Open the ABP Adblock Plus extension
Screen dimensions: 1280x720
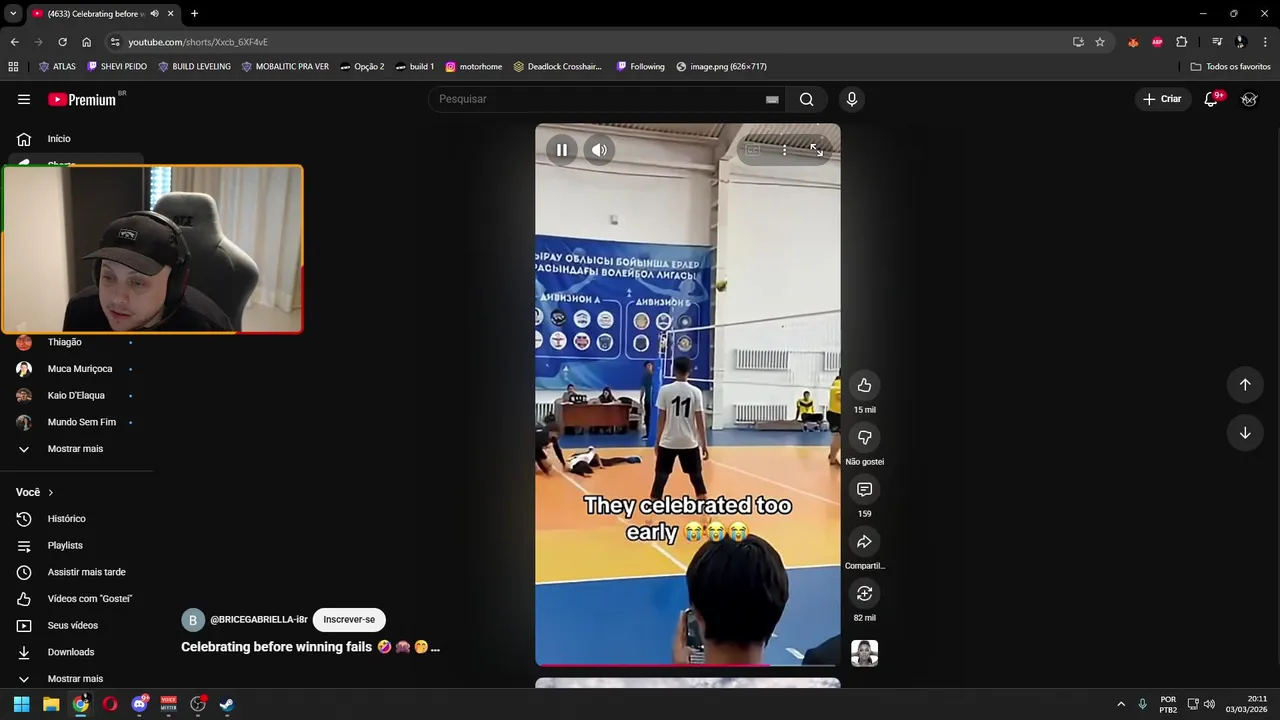pos(1157,42)
